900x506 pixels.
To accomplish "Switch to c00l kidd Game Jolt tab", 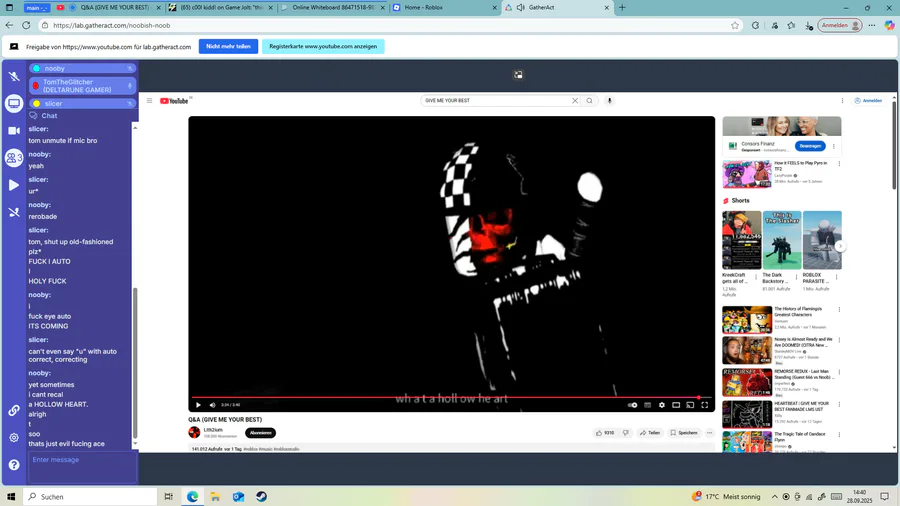I will pos(221,7).
